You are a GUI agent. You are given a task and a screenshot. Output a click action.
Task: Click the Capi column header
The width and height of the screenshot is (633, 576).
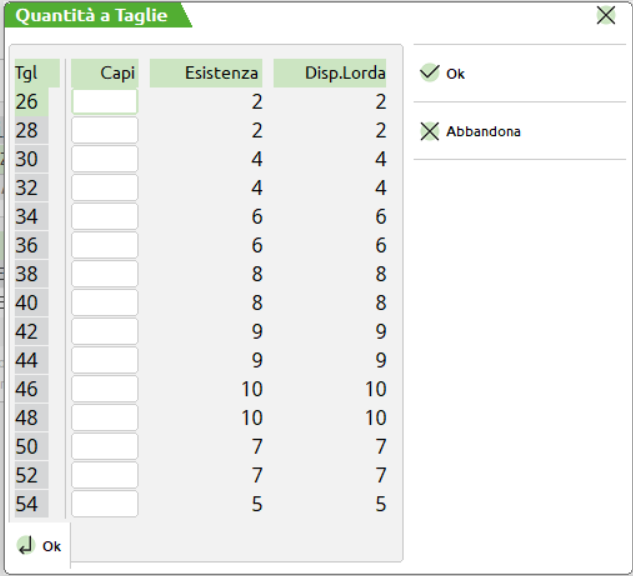click(x=104, y=73)
